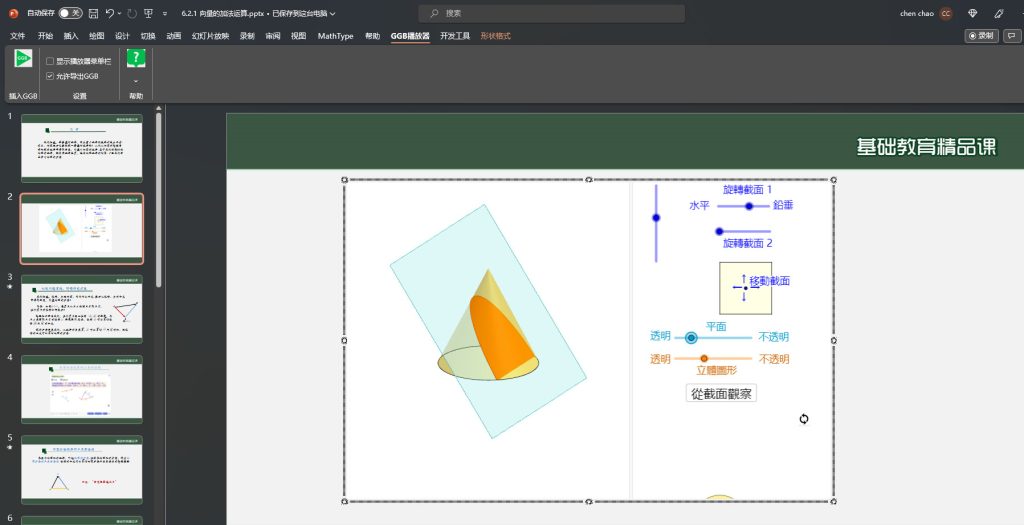Screen dimensions: 1024x525
Task: Click the rotation handle icon beside GGB object
Action: click(x=804, y=419)
